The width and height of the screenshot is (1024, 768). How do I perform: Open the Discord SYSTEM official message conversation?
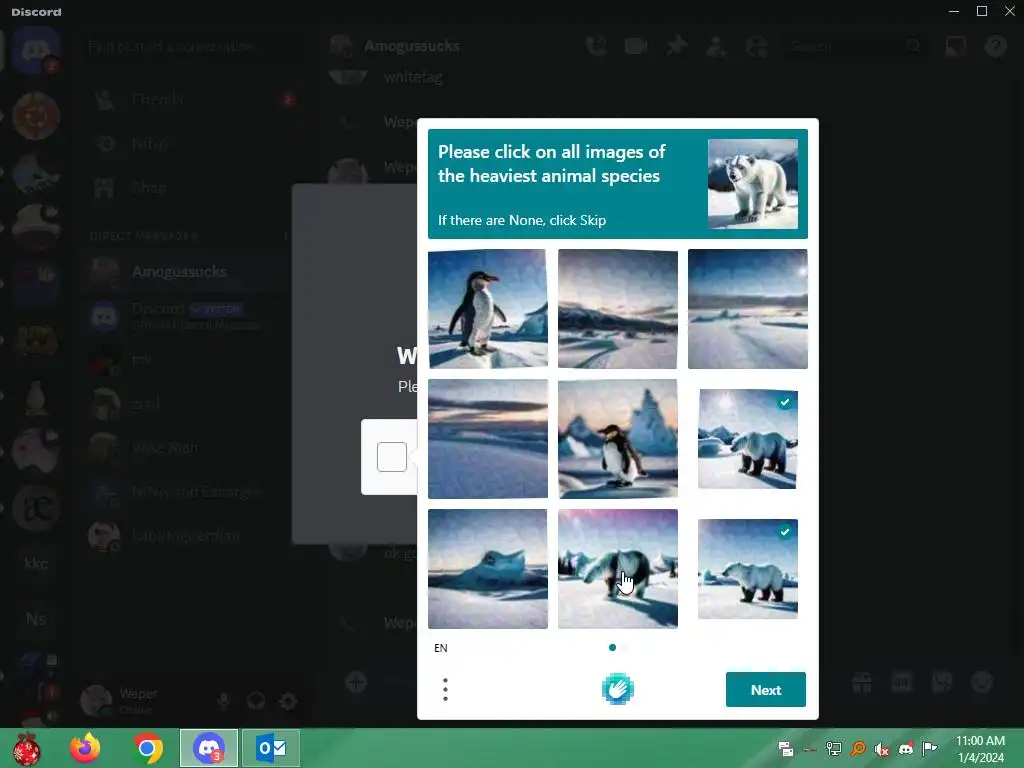pyautogui.click(x=186, y=315)
